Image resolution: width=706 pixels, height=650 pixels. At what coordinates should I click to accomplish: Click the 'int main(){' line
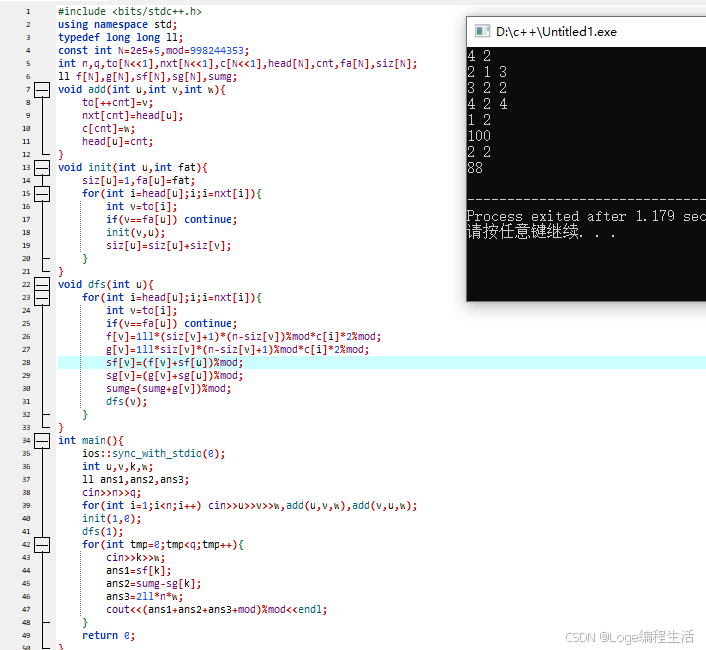point(91,441)
